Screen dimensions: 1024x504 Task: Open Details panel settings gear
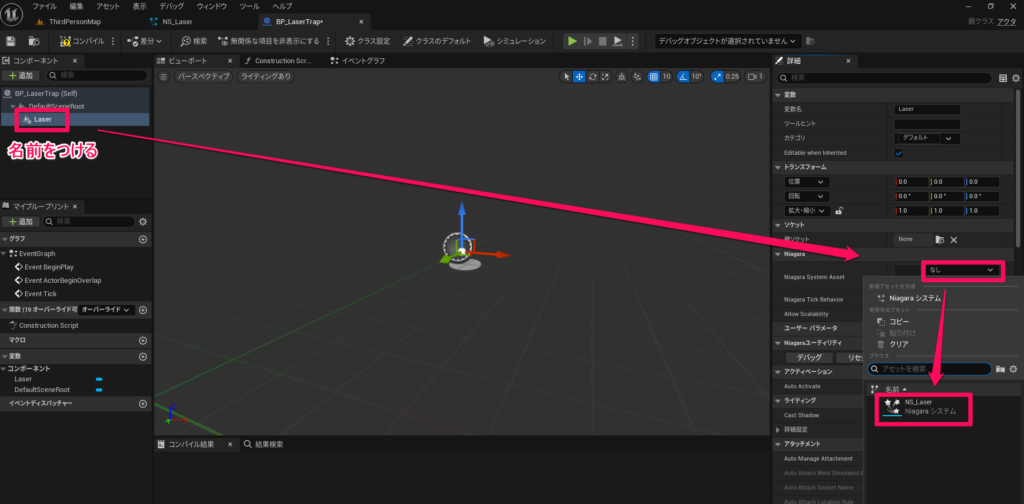(1016, 78)
